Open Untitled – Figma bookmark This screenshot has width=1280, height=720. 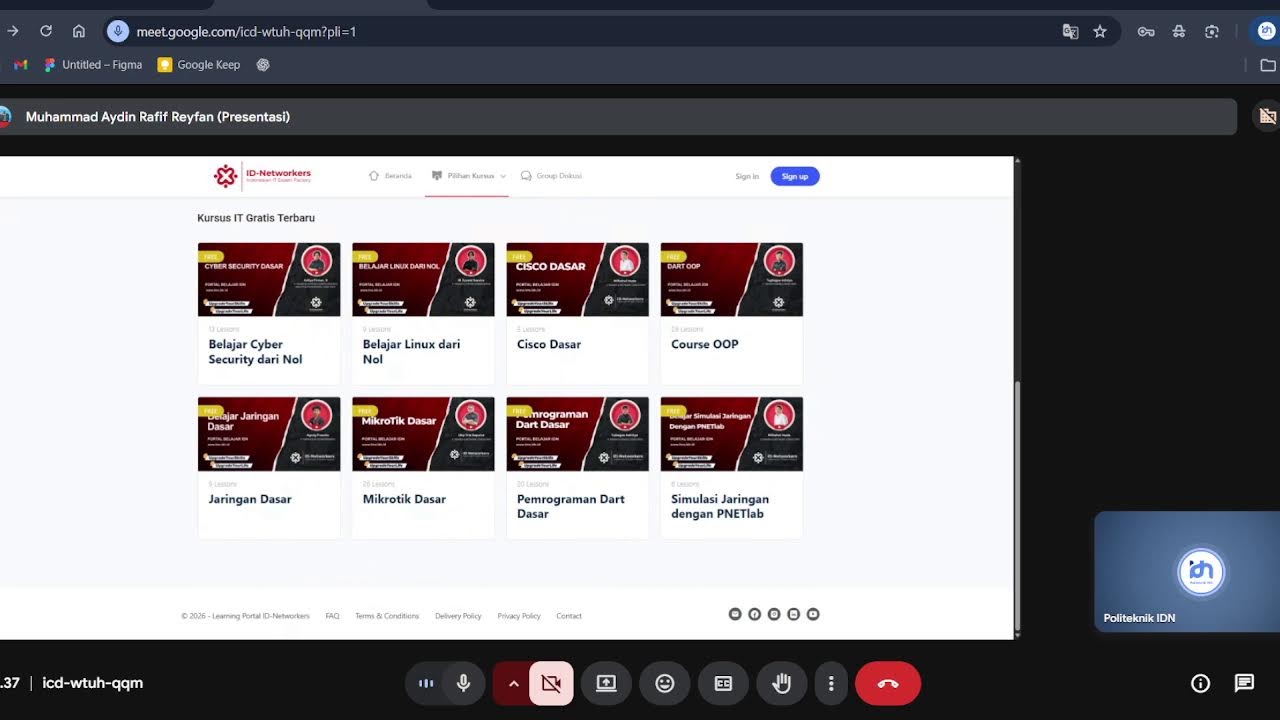93,65
